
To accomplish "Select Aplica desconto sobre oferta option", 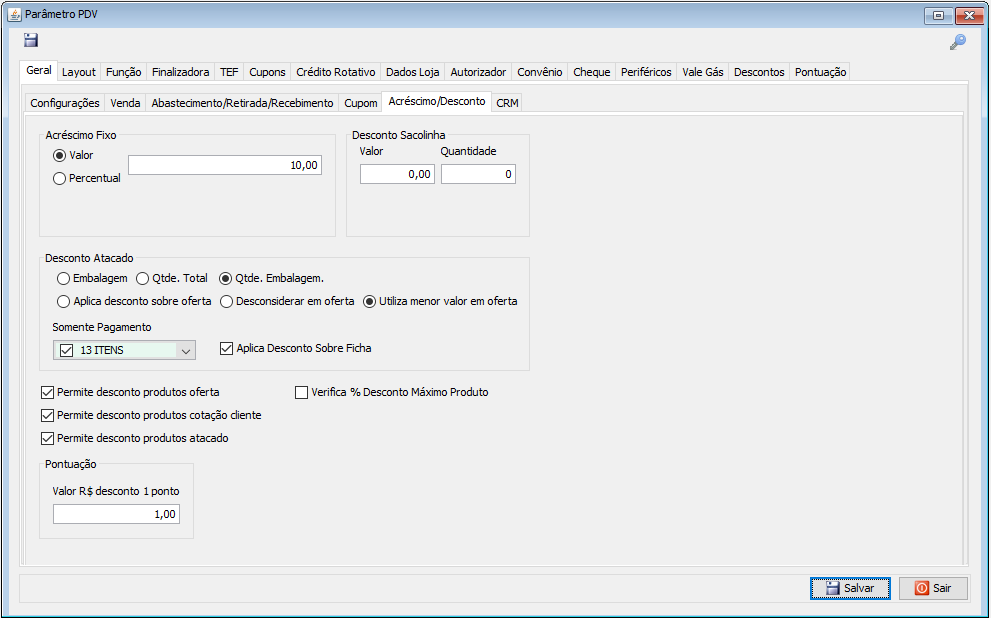I will [x=63, y=302].
